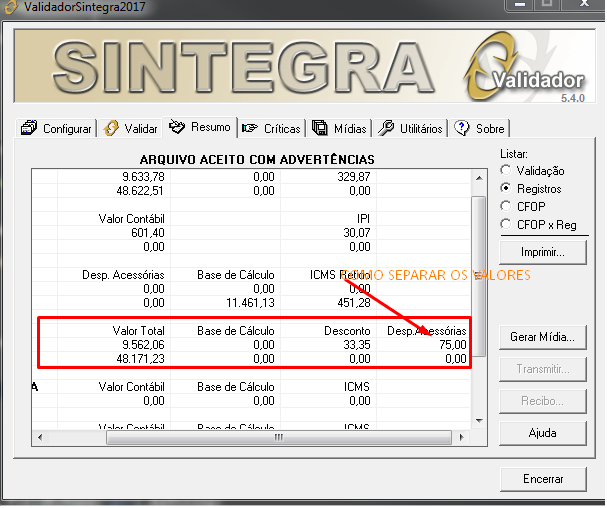607x508 pixels.
Task: Click the Transmitir button
Action: pyautogui.click(x=543, y=369)
